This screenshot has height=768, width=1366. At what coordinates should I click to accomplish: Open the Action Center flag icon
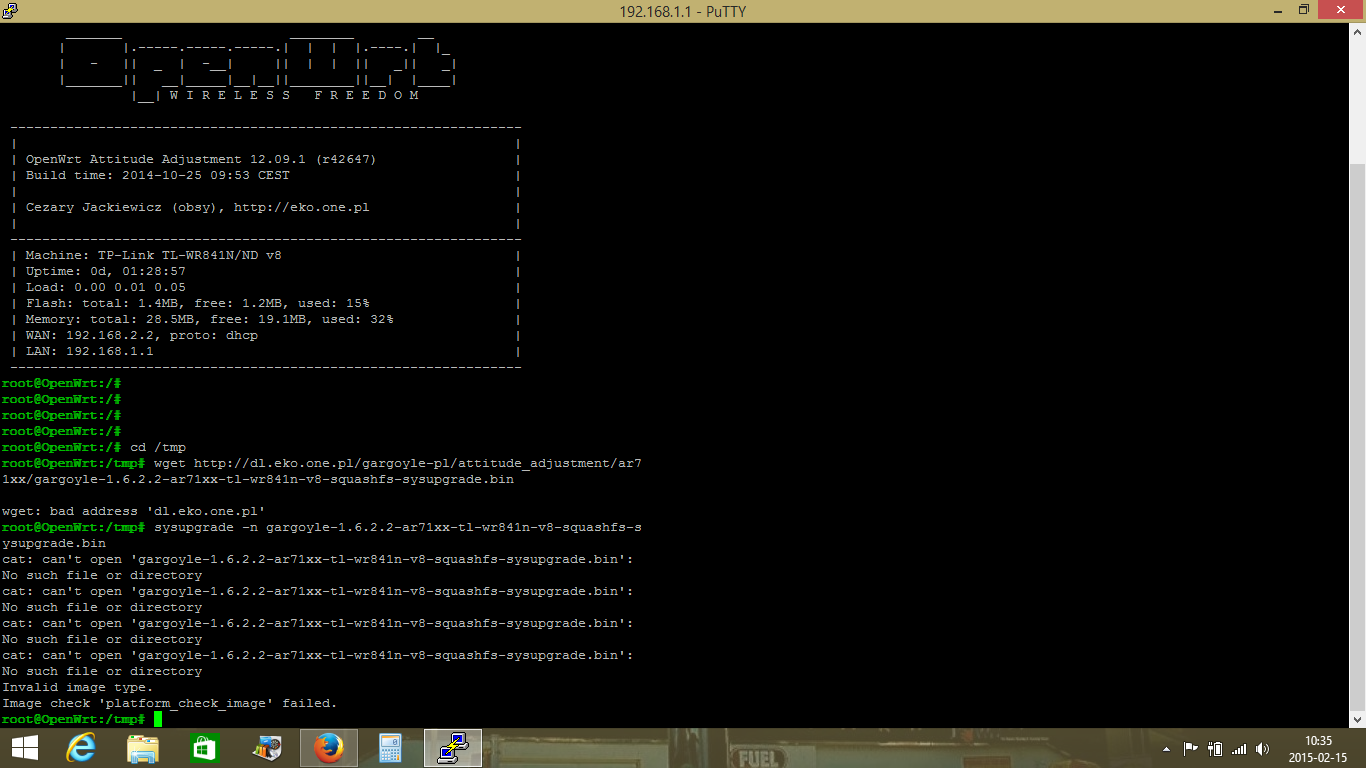pyautogui.click(x=1191, y=749)
